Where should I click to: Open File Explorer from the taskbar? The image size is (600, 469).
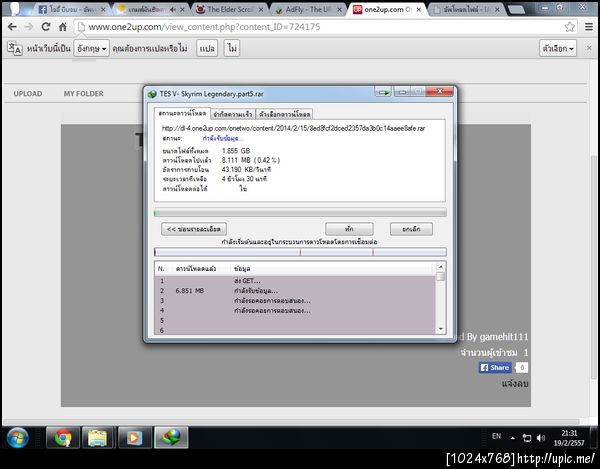[x=98, y=438]
